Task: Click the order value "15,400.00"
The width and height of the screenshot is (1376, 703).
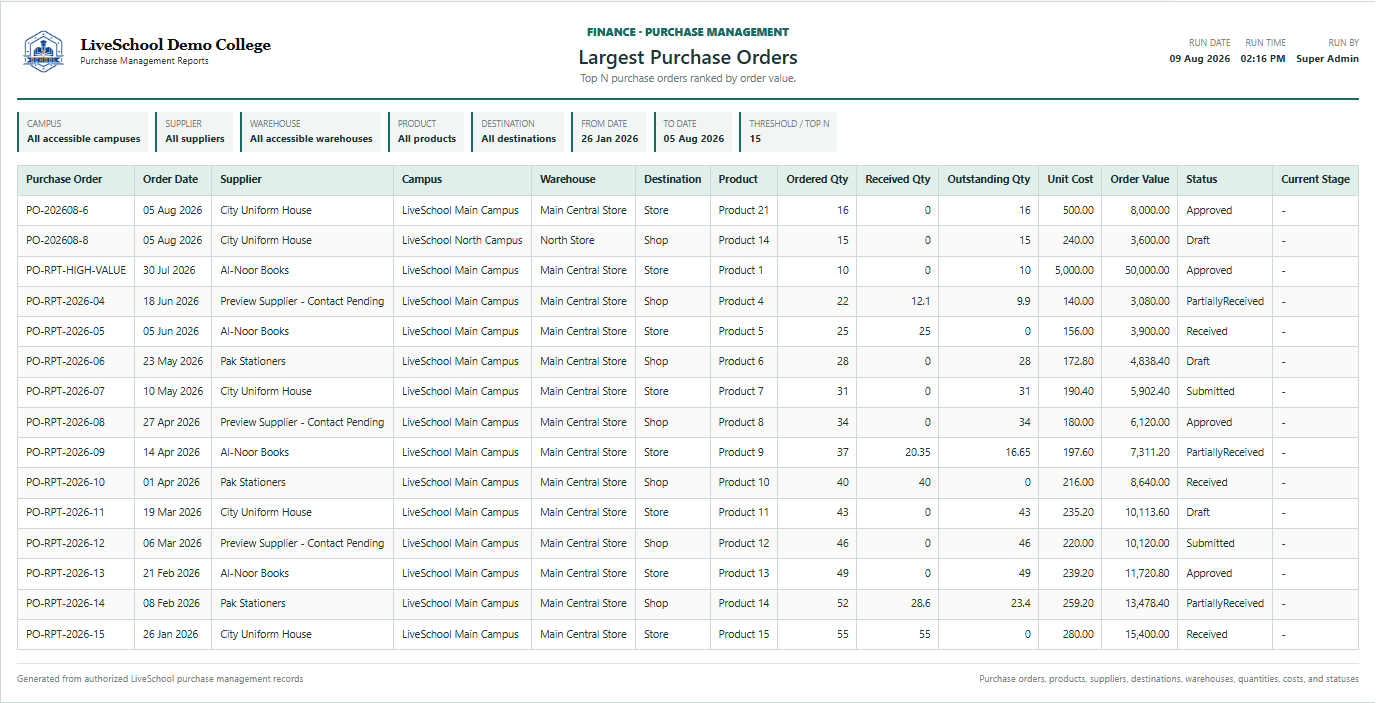Action: pos(1147,634)
